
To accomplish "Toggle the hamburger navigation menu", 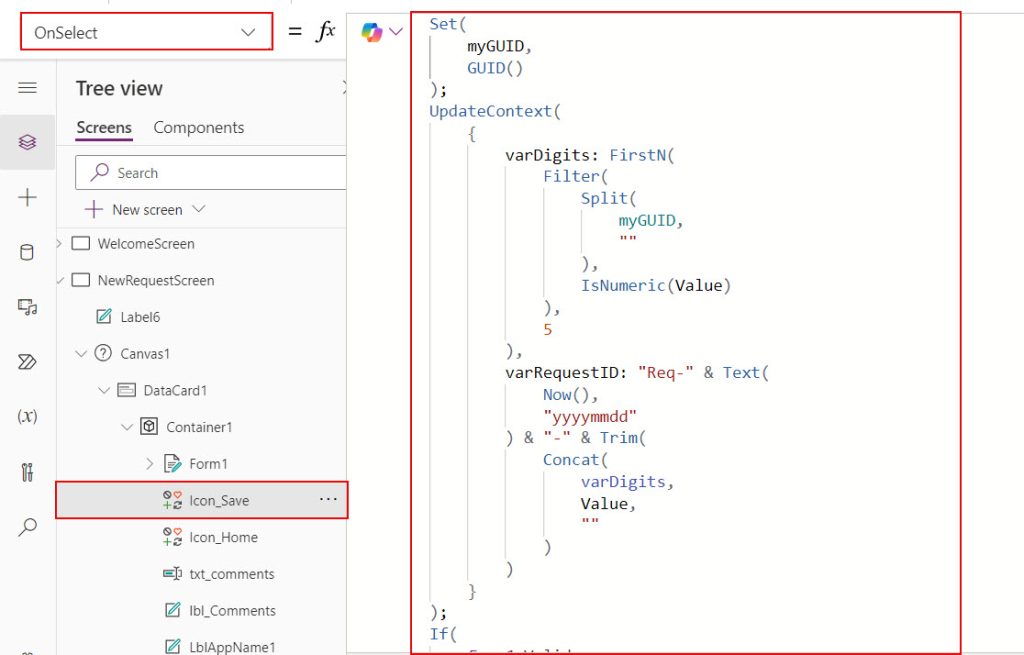I will (27, 88).
